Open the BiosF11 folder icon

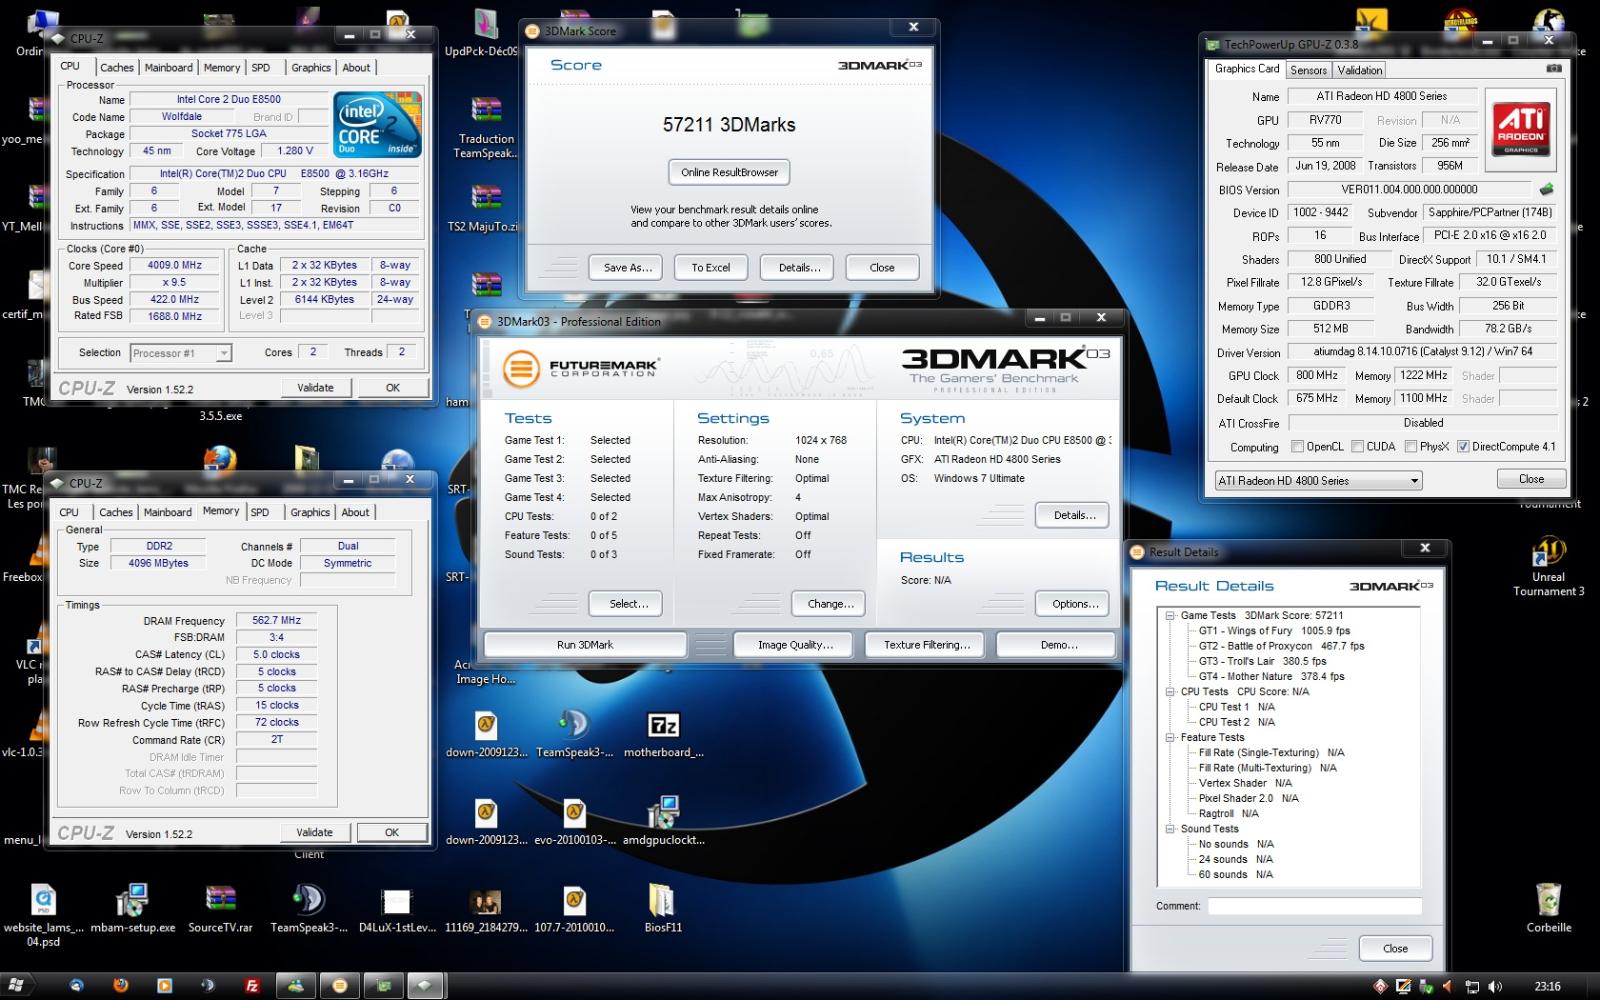(x=662, y=908)
